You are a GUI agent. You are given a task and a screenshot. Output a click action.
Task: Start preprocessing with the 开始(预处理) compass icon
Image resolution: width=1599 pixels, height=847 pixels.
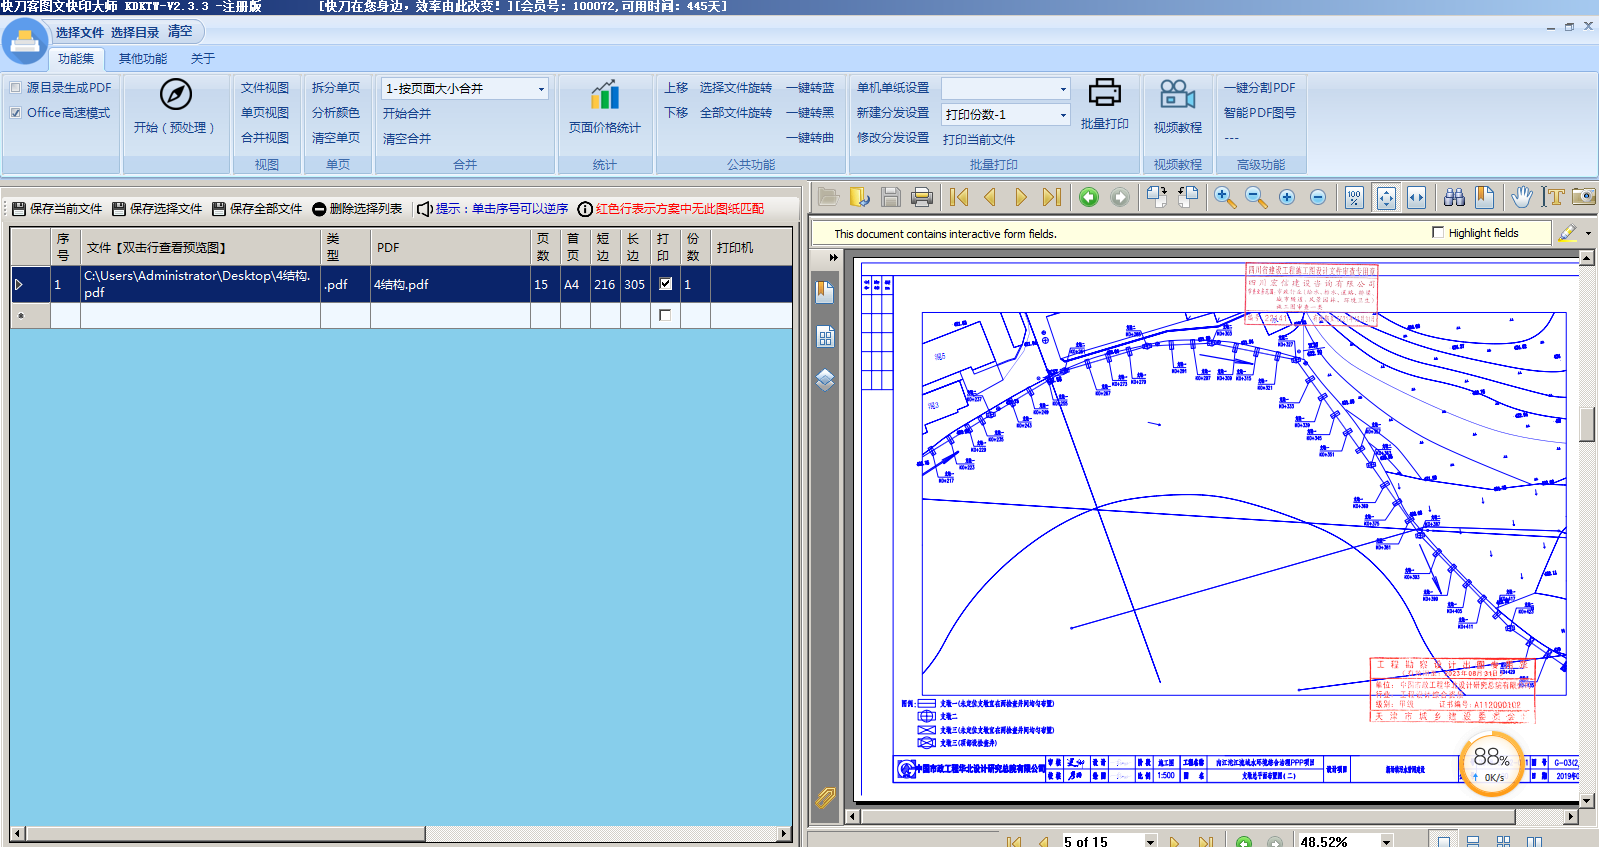(175, 95)
